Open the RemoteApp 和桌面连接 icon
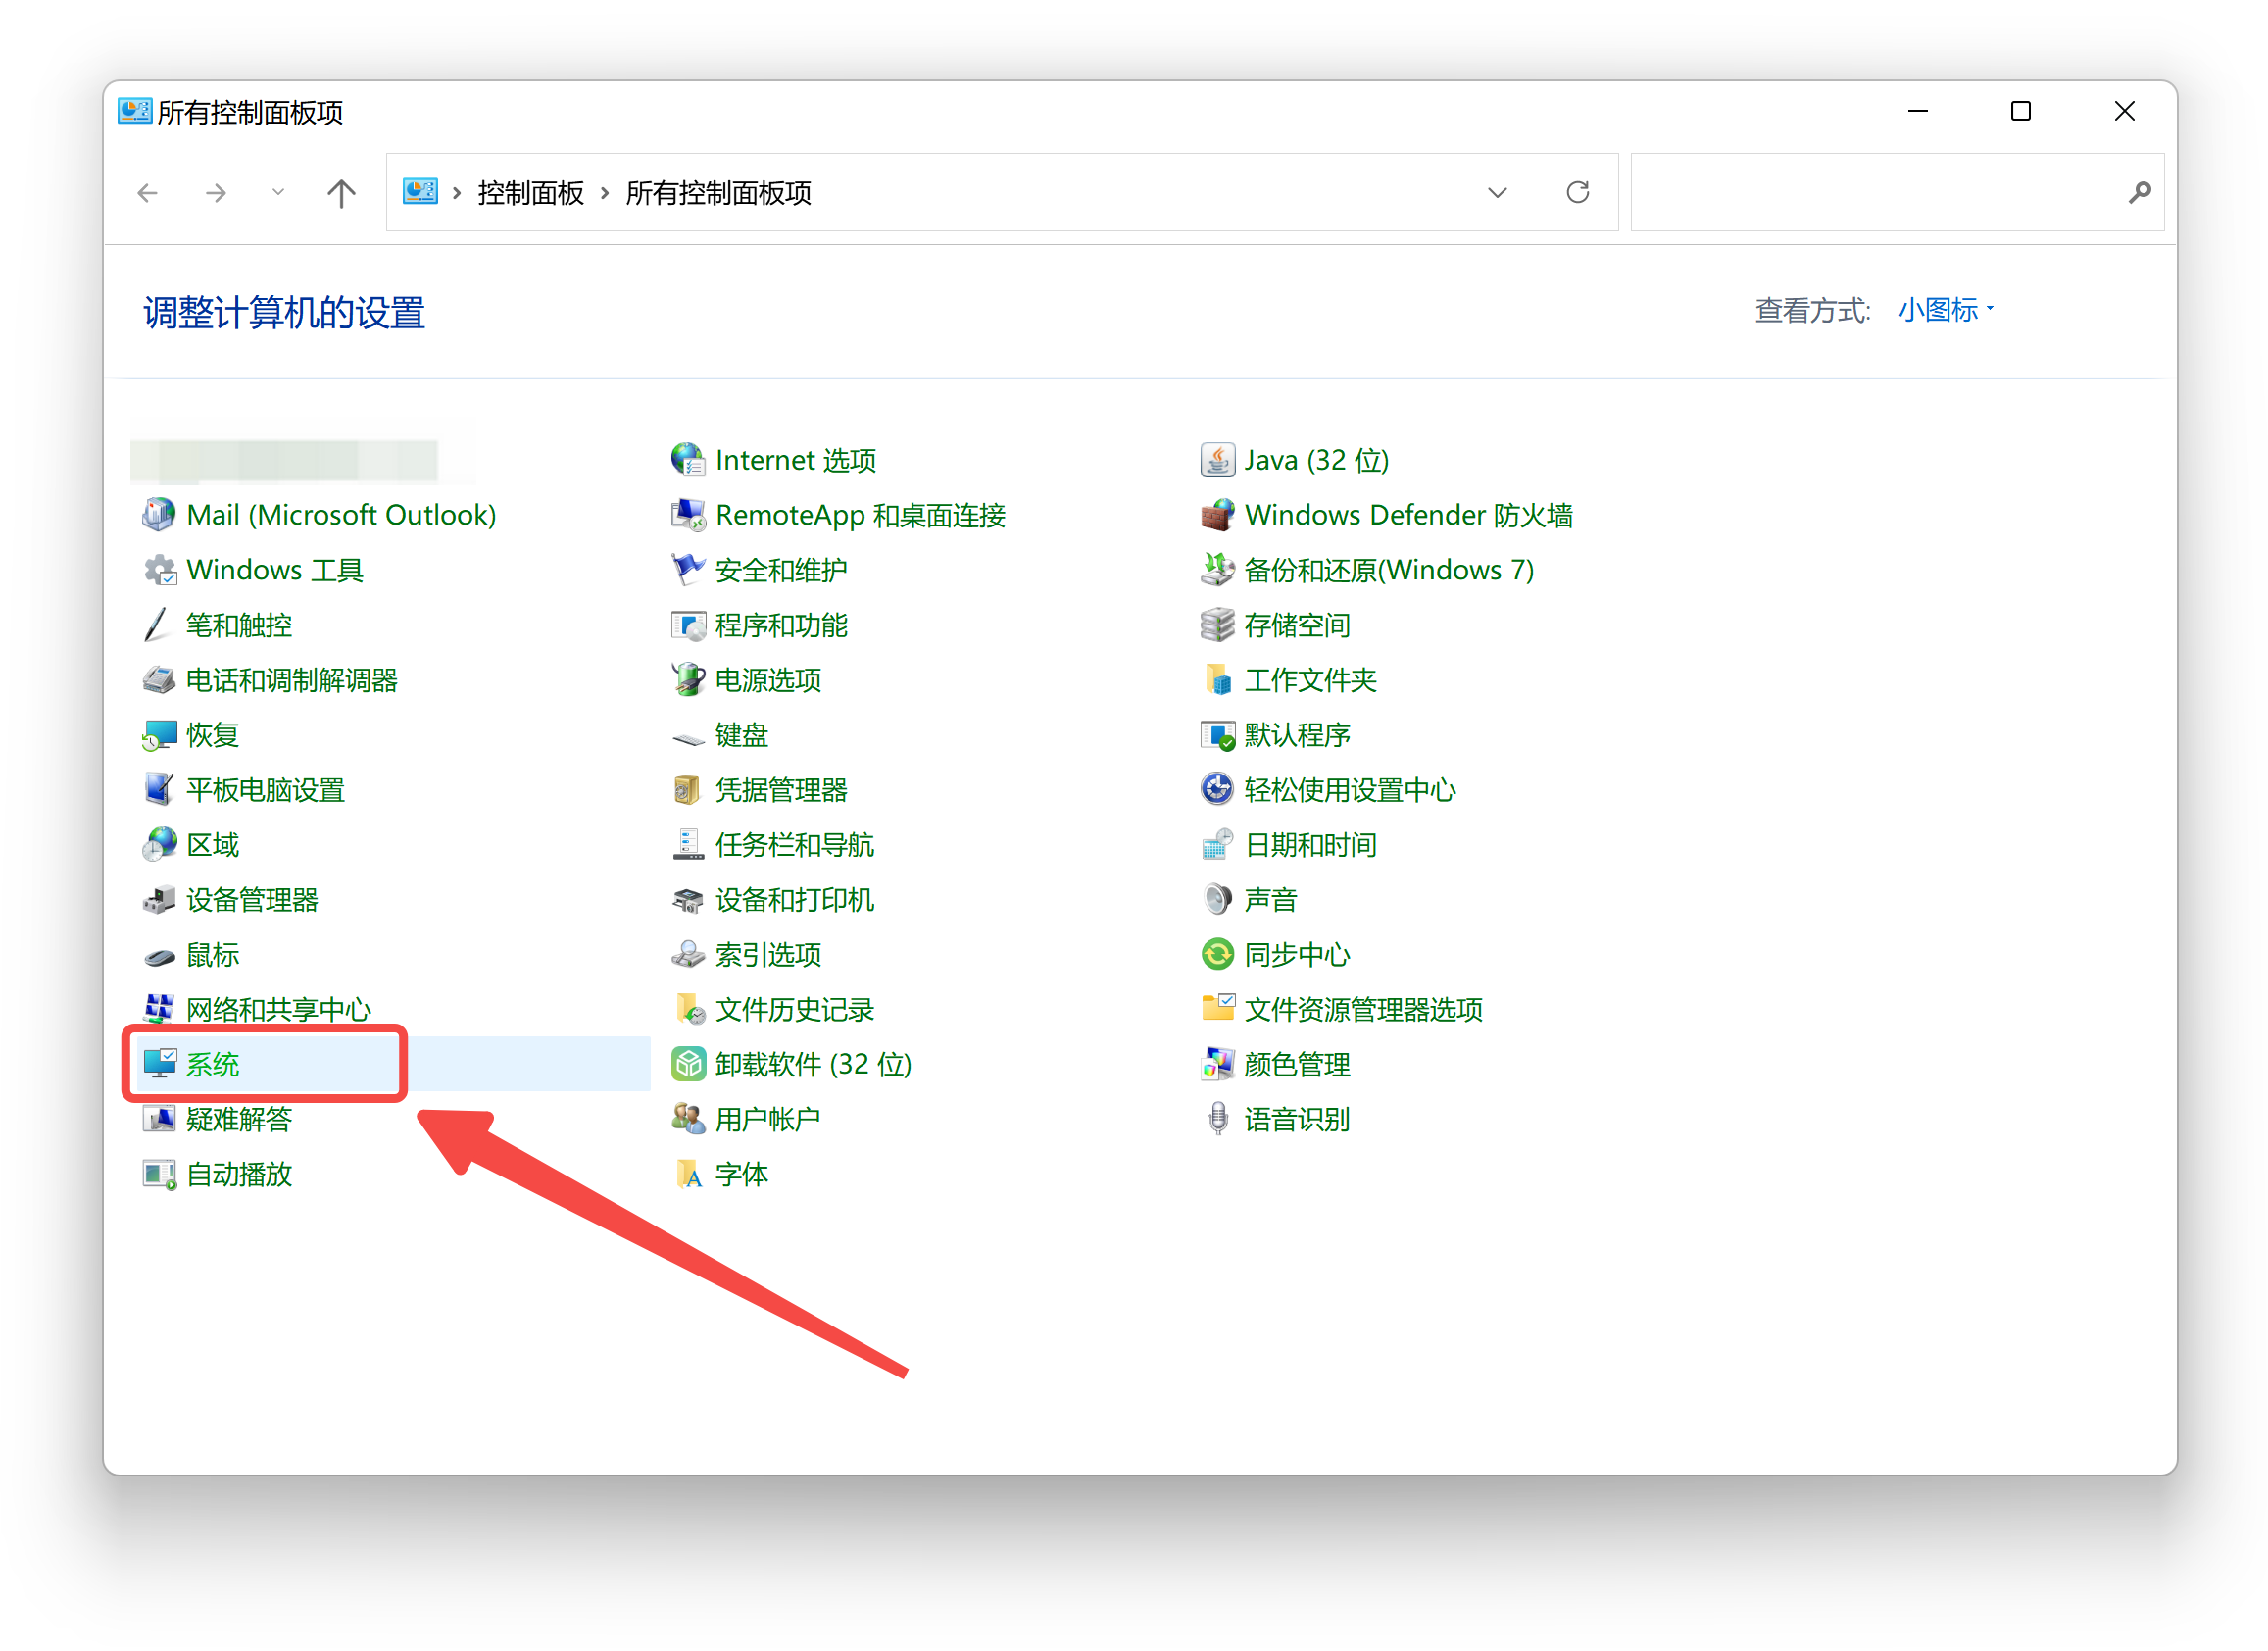Image resolution: width=2268 pixels, height=1651 pixels. [x=688, y=515]
